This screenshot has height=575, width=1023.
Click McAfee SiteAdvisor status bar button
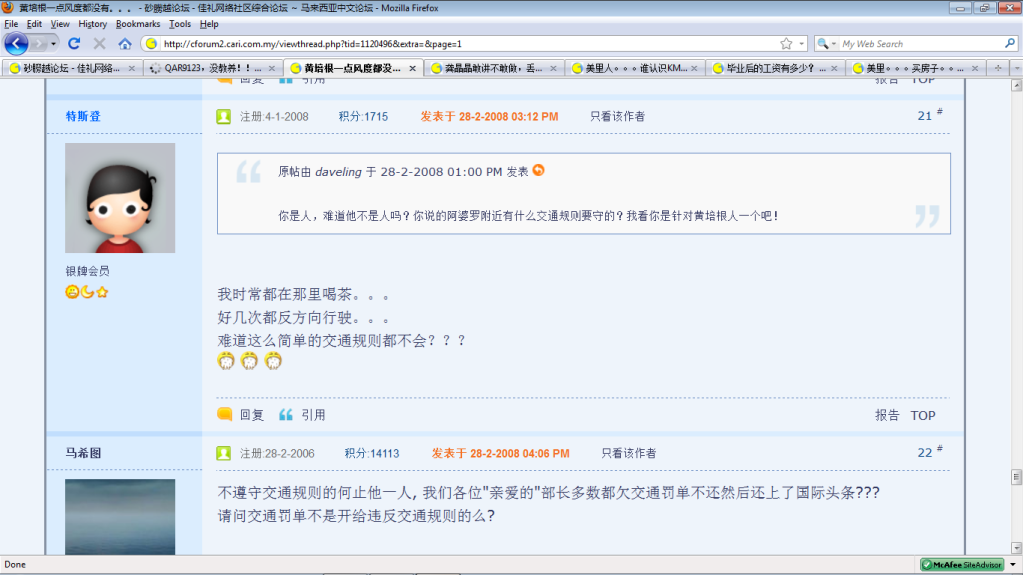961,565
